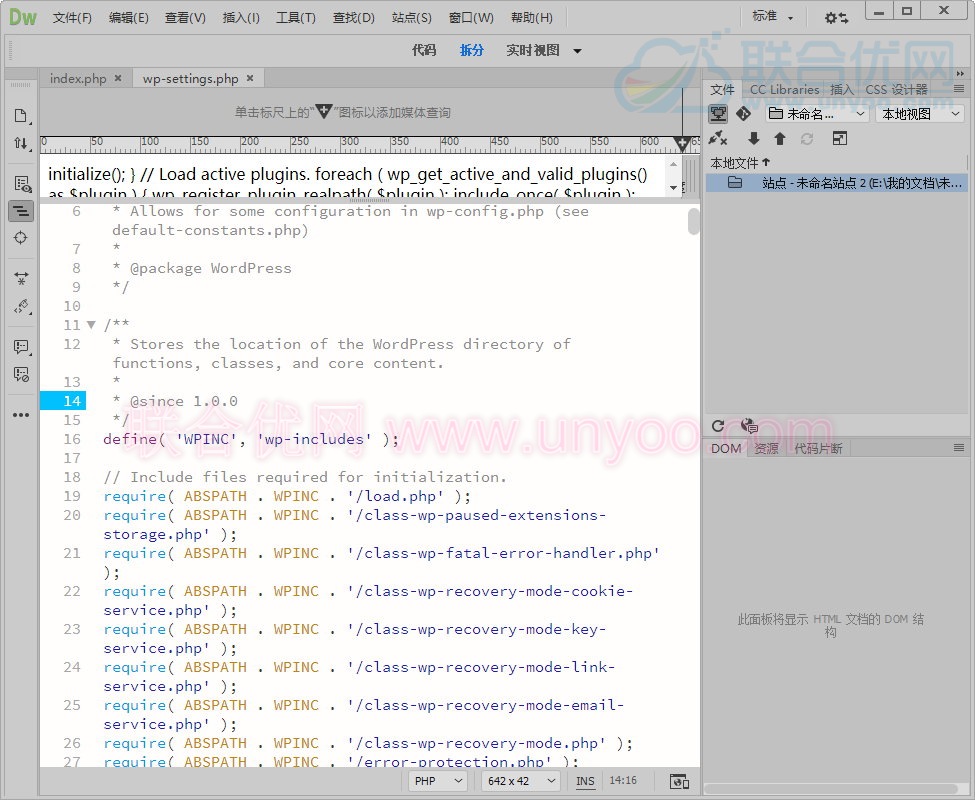Viewport: 975px width, 800px height.
Task: Close the index.php tab
Action: (118, 78)
